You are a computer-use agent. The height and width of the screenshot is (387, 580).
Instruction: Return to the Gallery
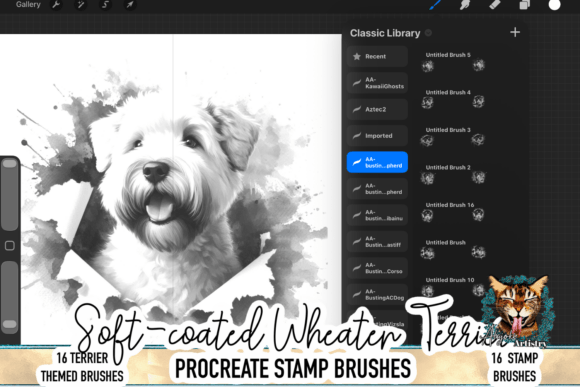pos(28,4)
